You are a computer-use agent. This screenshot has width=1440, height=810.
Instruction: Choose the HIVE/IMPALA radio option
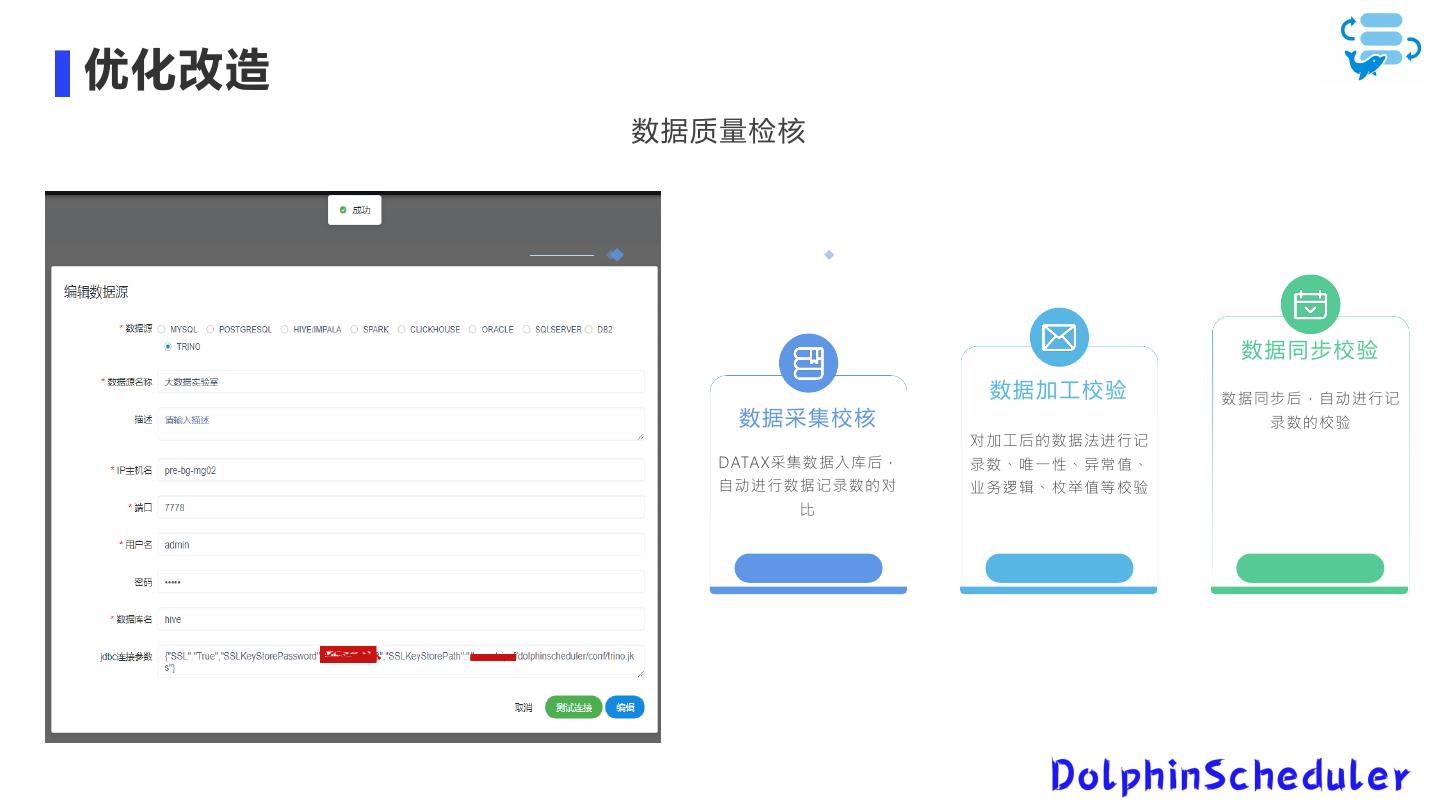point(285,329)
